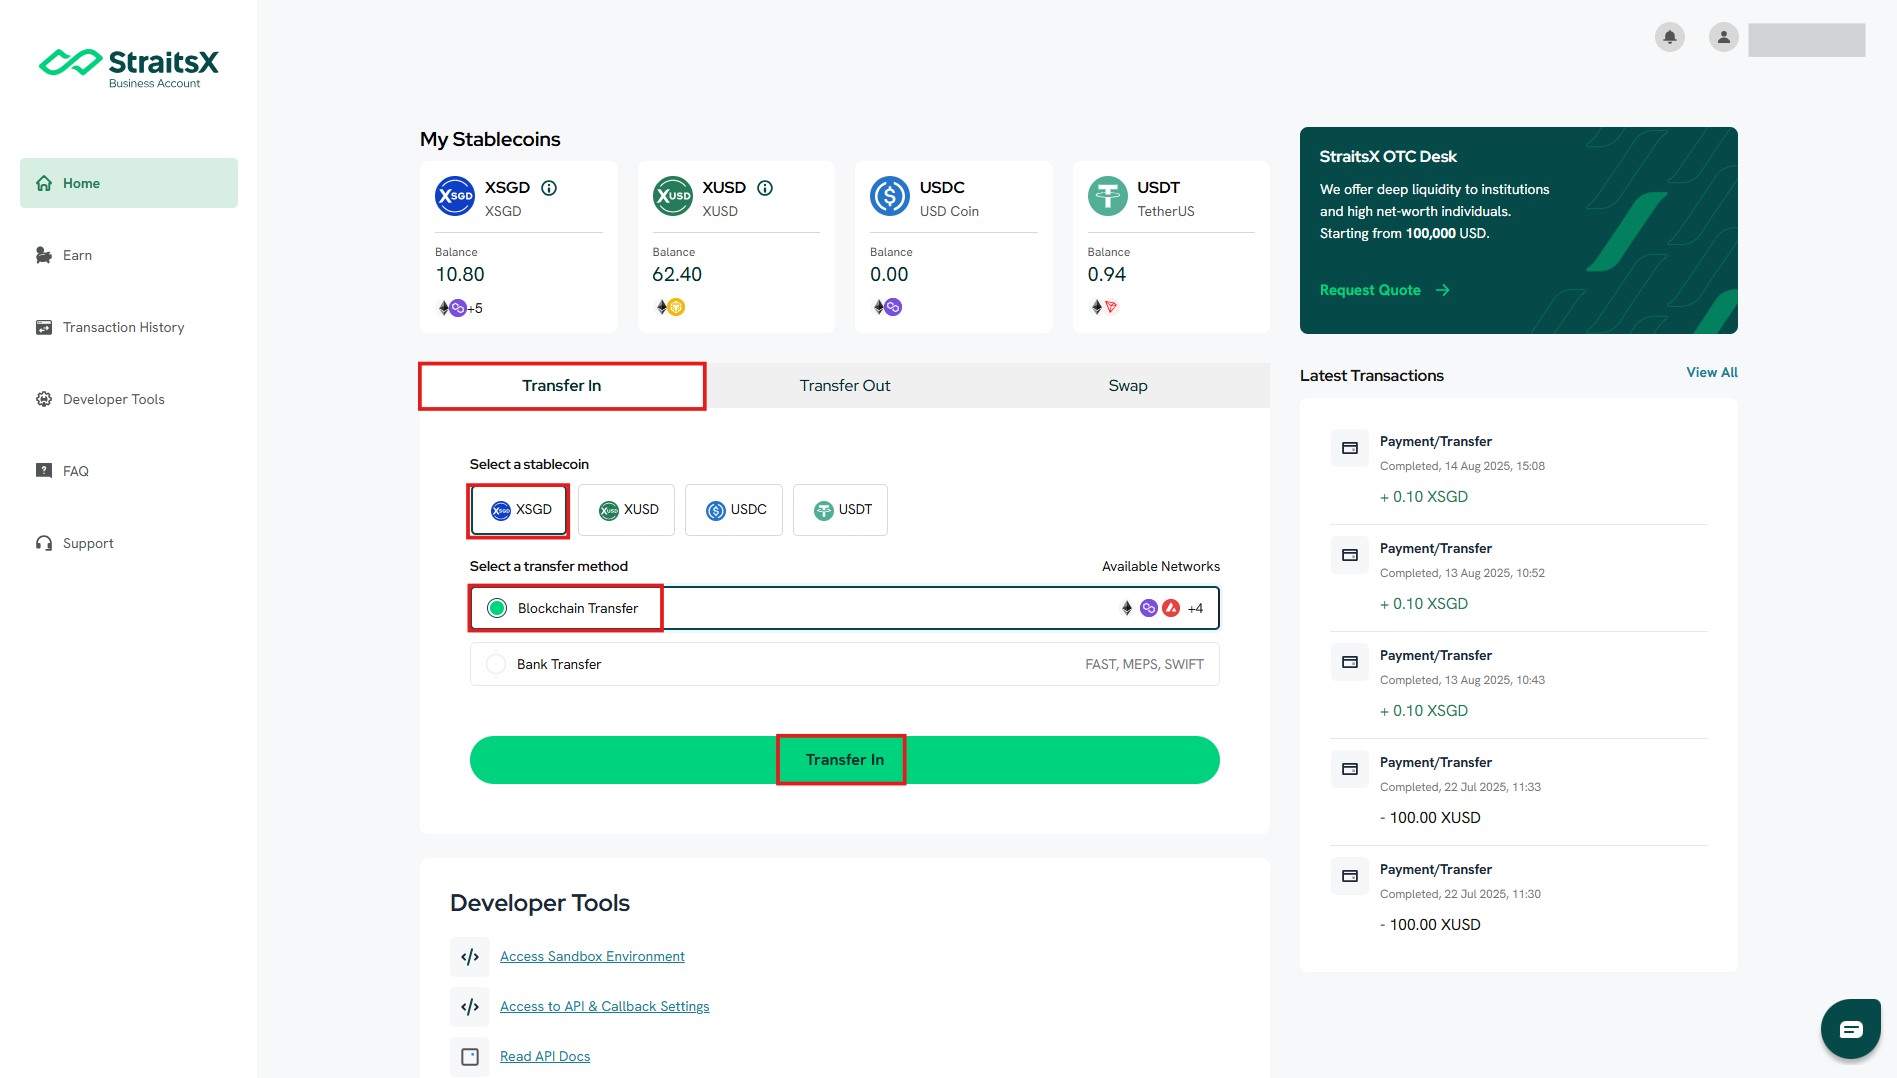Open Access to API & Callback Settings link
The image size is (1897, 1078).
tap(605, 1007)
